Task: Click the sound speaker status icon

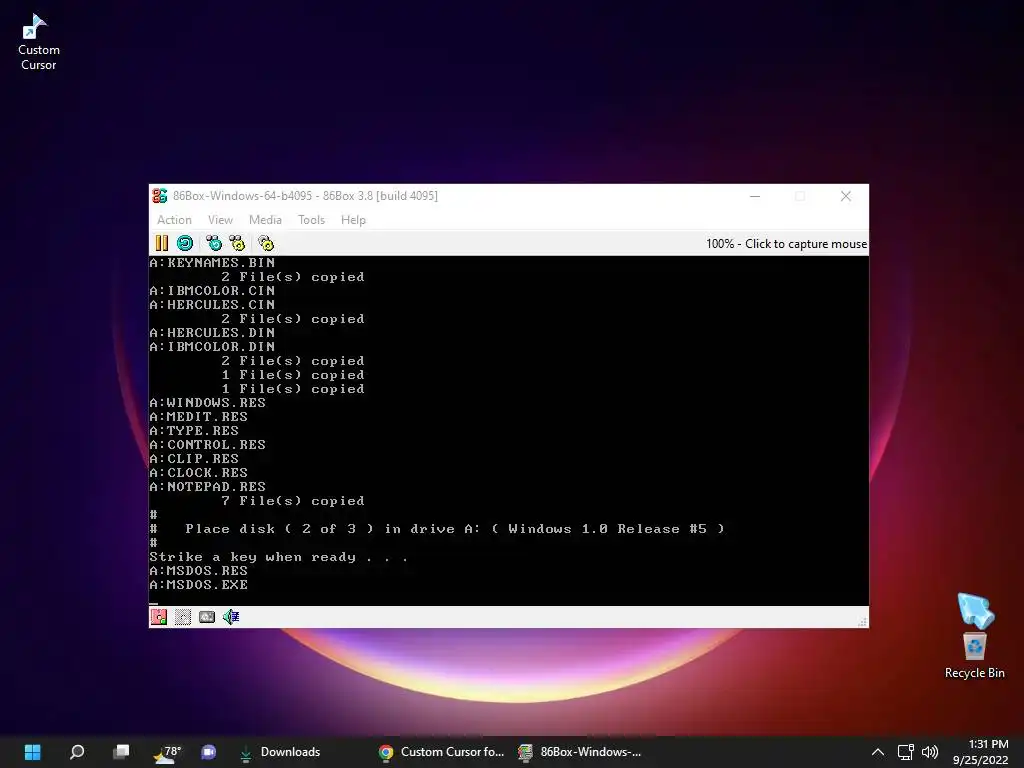Action: tap(231, 616)
